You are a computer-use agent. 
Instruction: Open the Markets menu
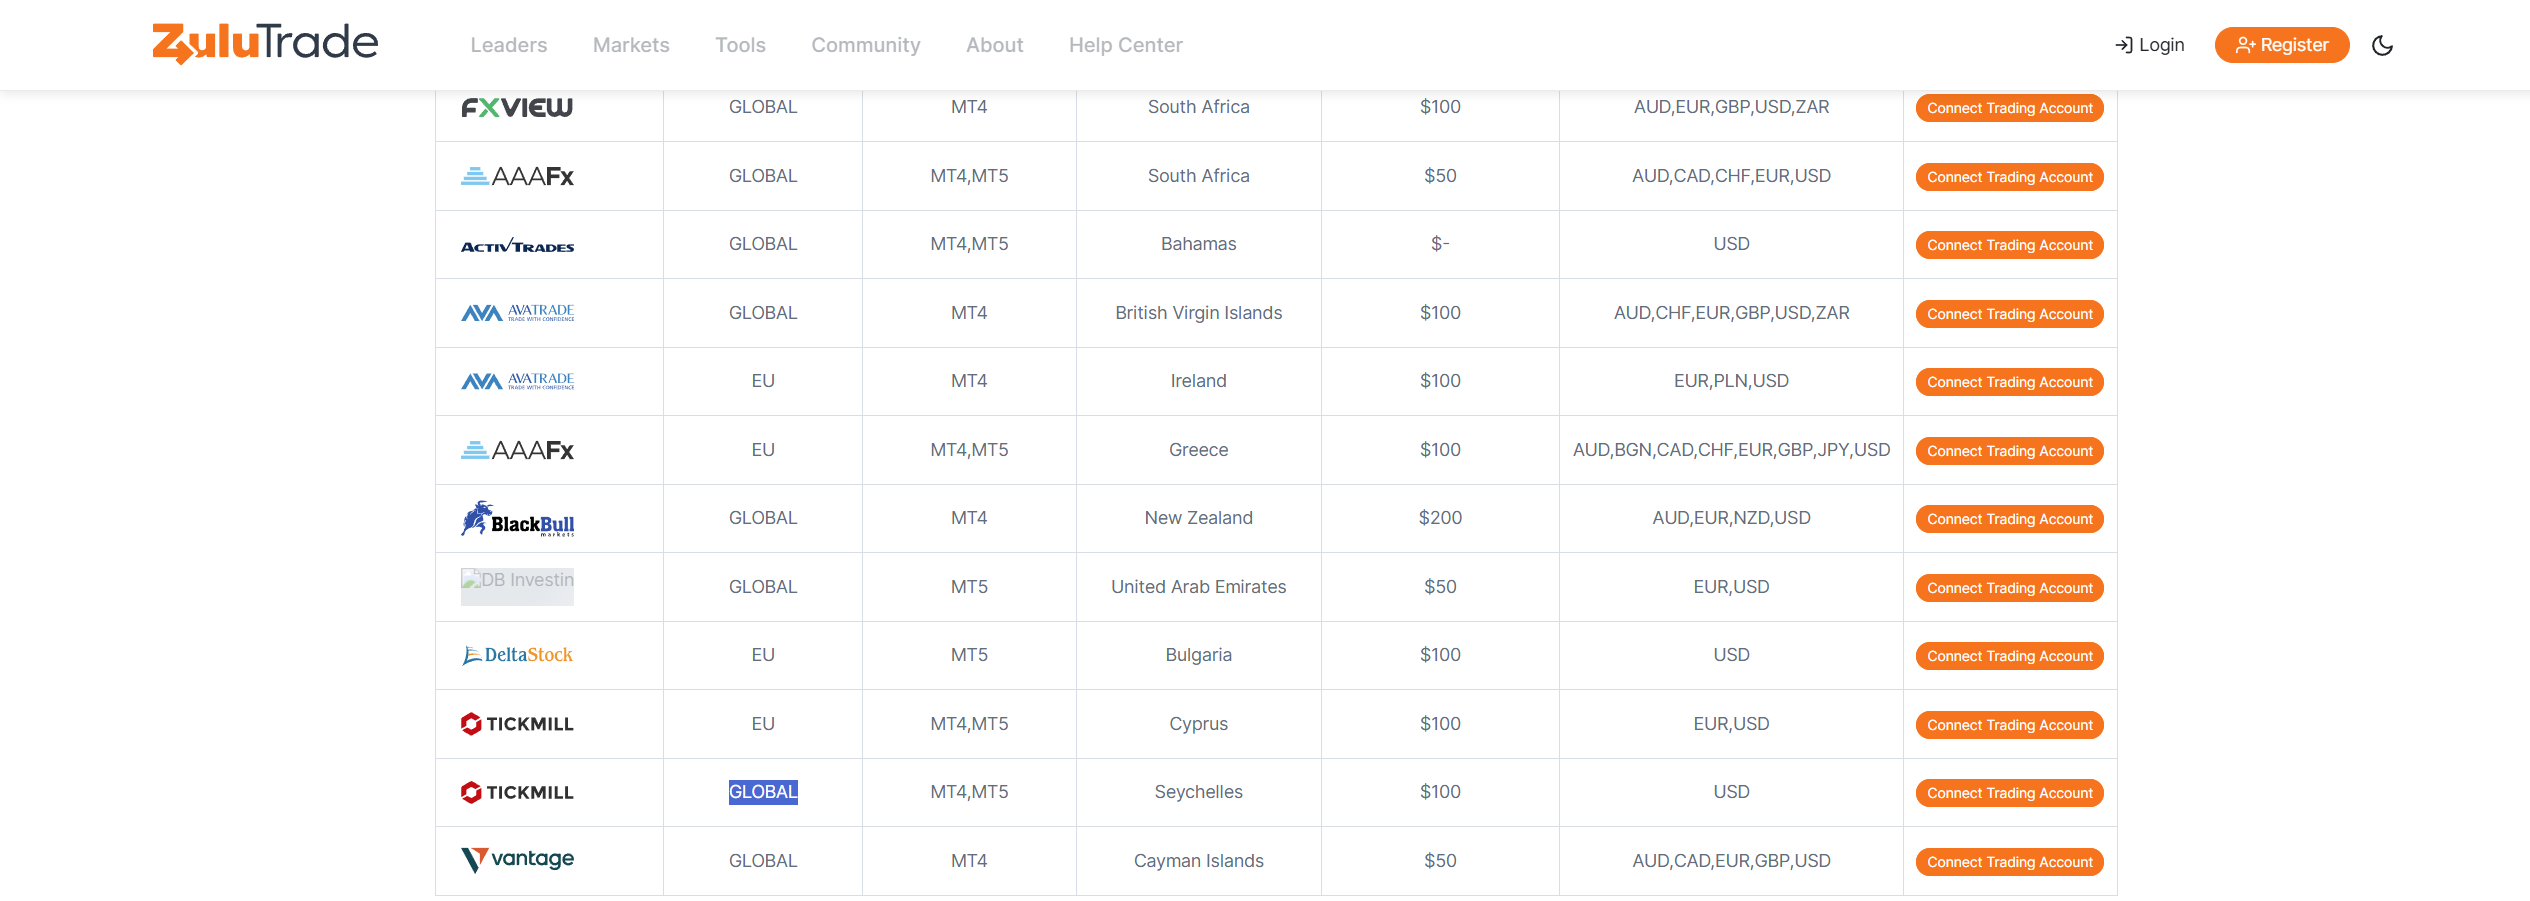(x=631, y=45)
